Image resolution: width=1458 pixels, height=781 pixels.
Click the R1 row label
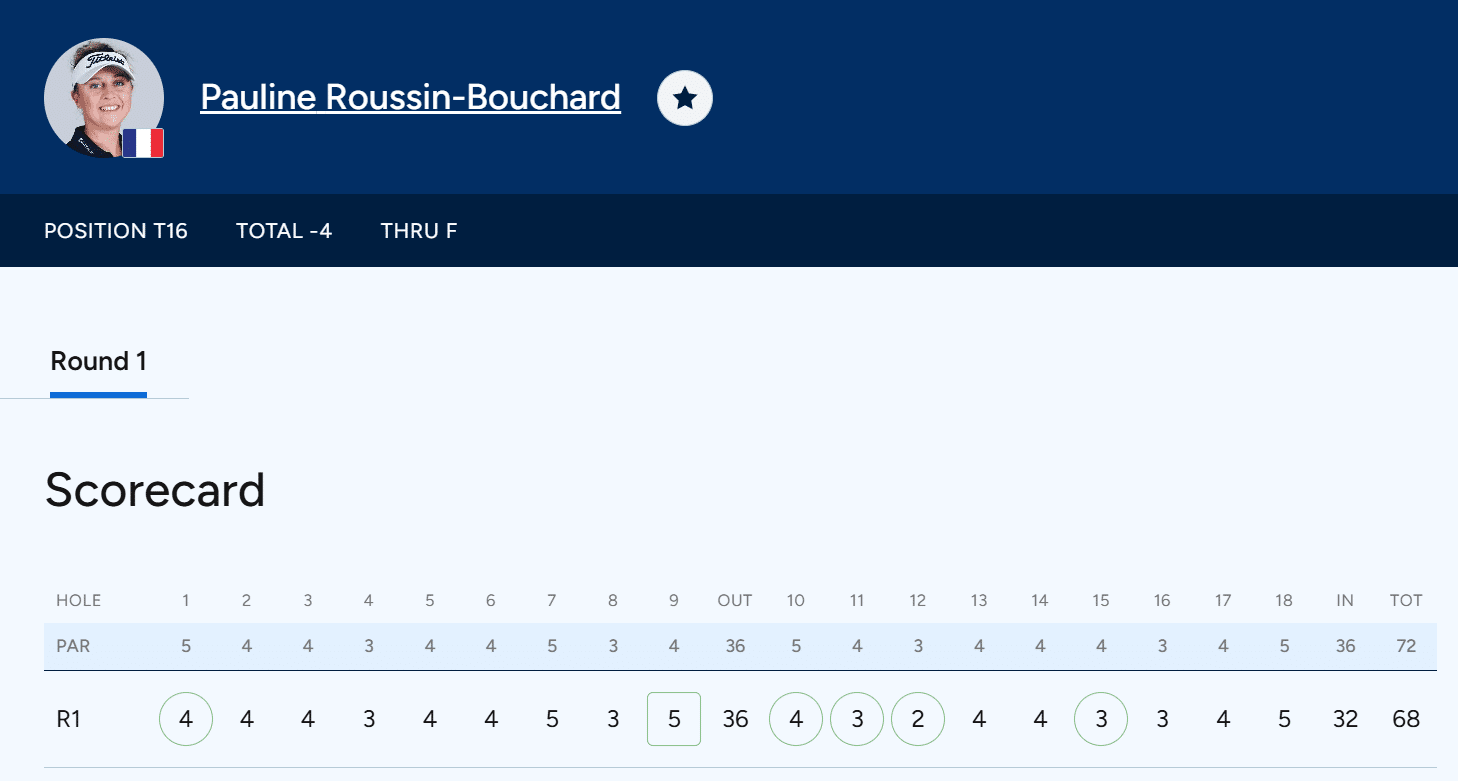[x=68, y=719]
